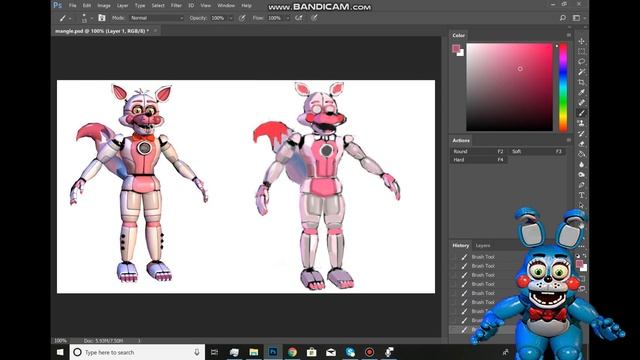Select the Horizontal Type tool

[x=581, y=195]
